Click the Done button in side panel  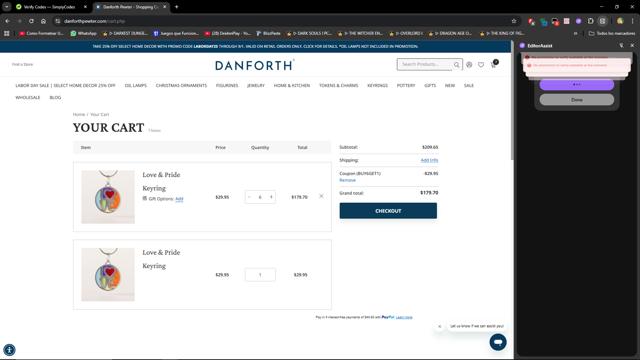[577, 100]
